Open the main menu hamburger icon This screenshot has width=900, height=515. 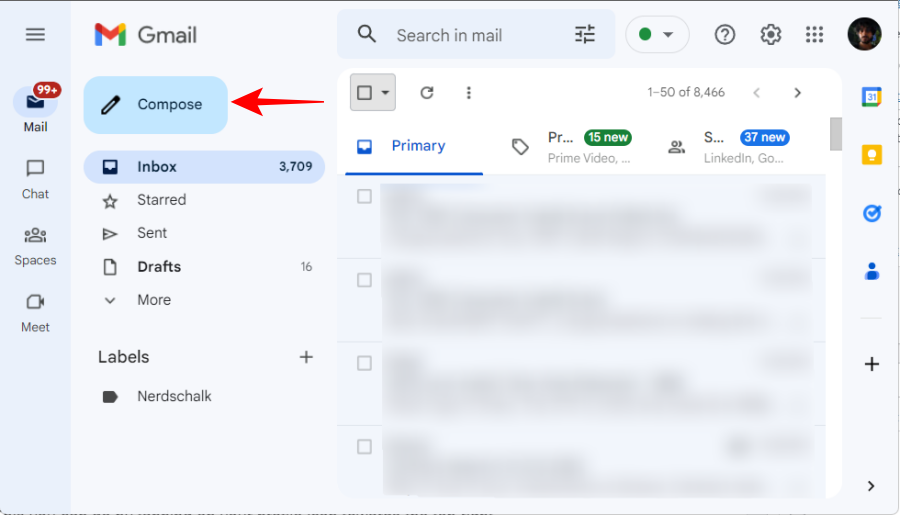pos(35,34)
